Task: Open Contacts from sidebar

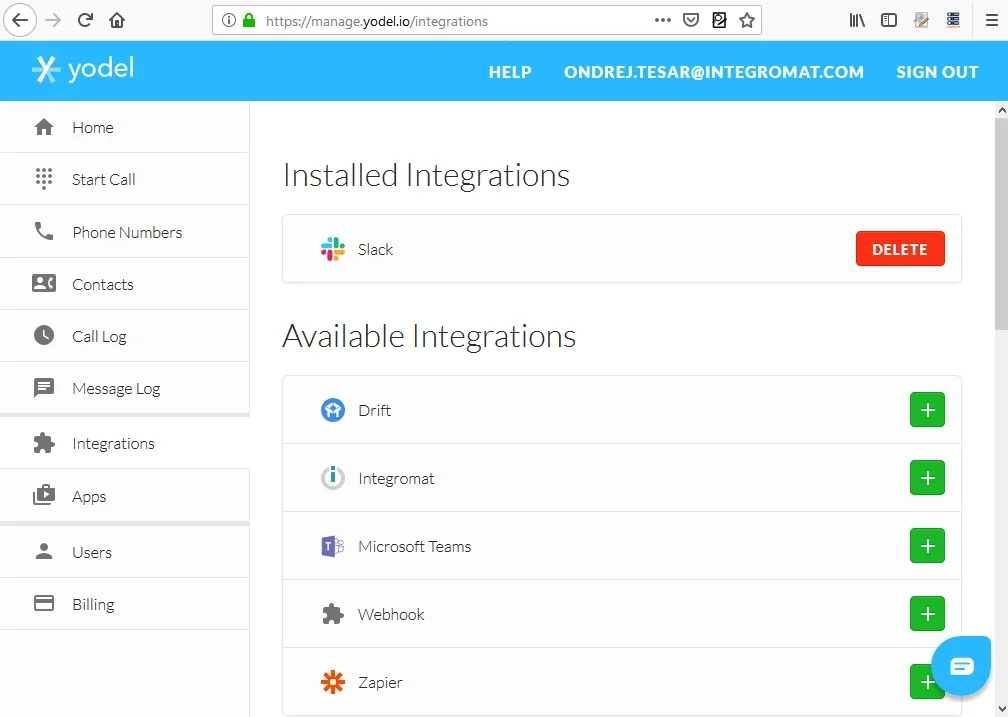Action: coord(125,284)
